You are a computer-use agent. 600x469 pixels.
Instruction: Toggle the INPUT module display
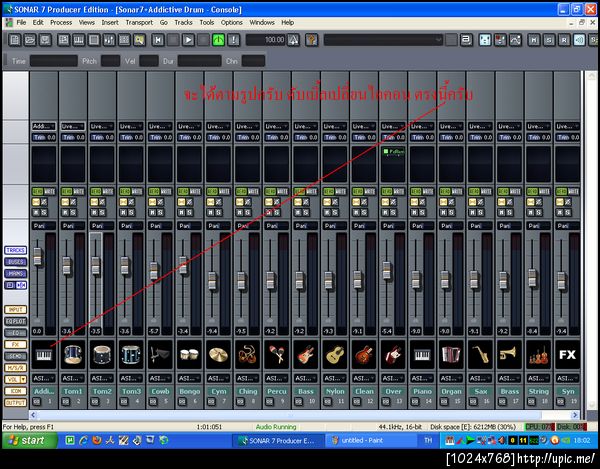[15, 309]
